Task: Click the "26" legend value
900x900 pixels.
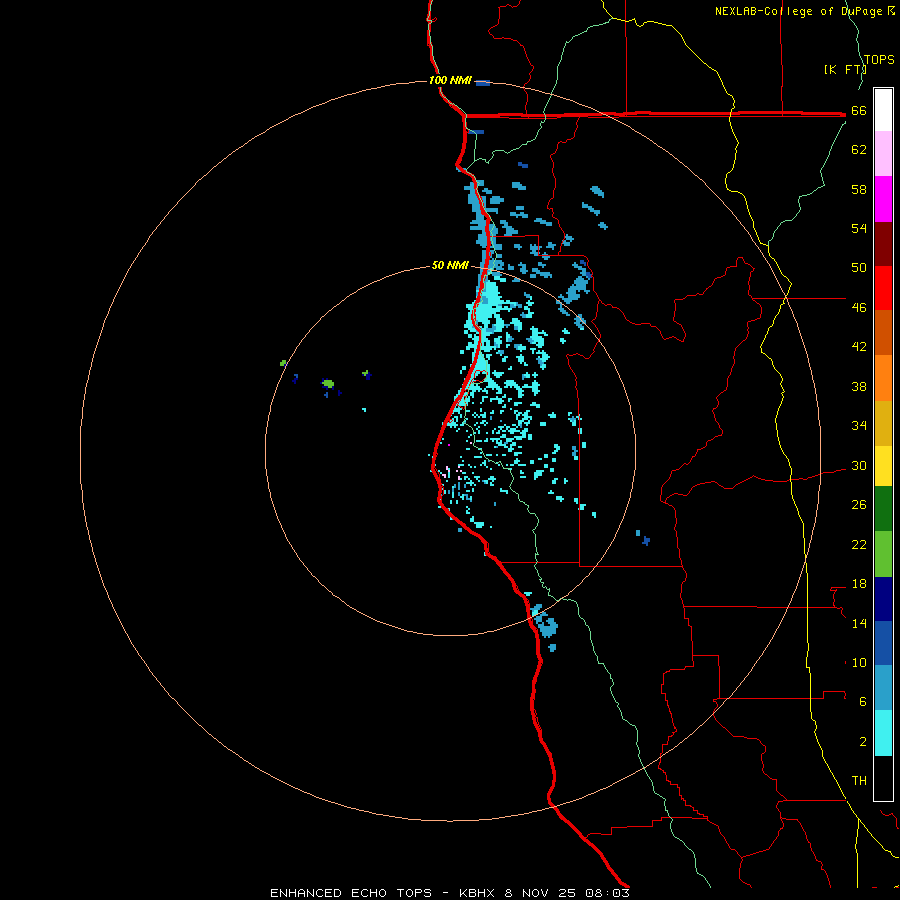Action: point(859,505)
